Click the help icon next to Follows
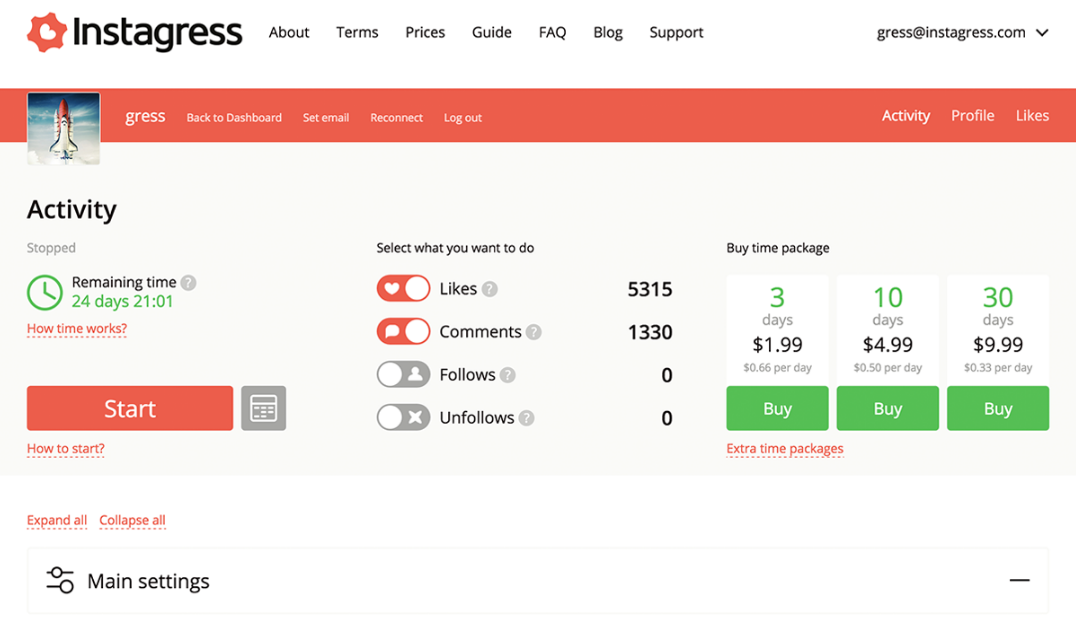This screenshot has width=1076, height=620. coord(508,374)
